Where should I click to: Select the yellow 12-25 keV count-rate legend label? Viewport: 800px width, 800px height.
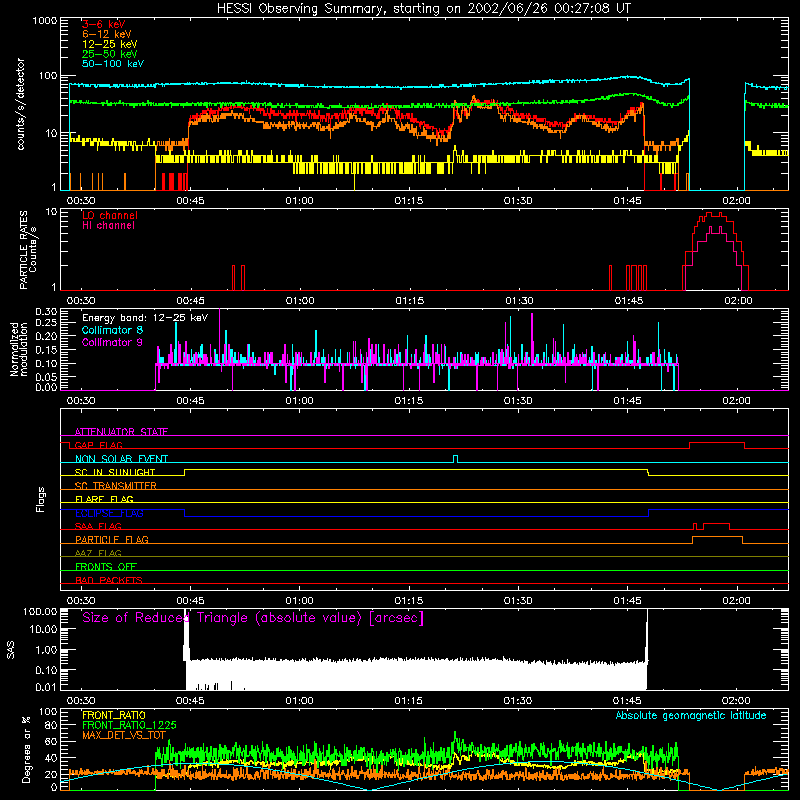[x=110, y=44]
